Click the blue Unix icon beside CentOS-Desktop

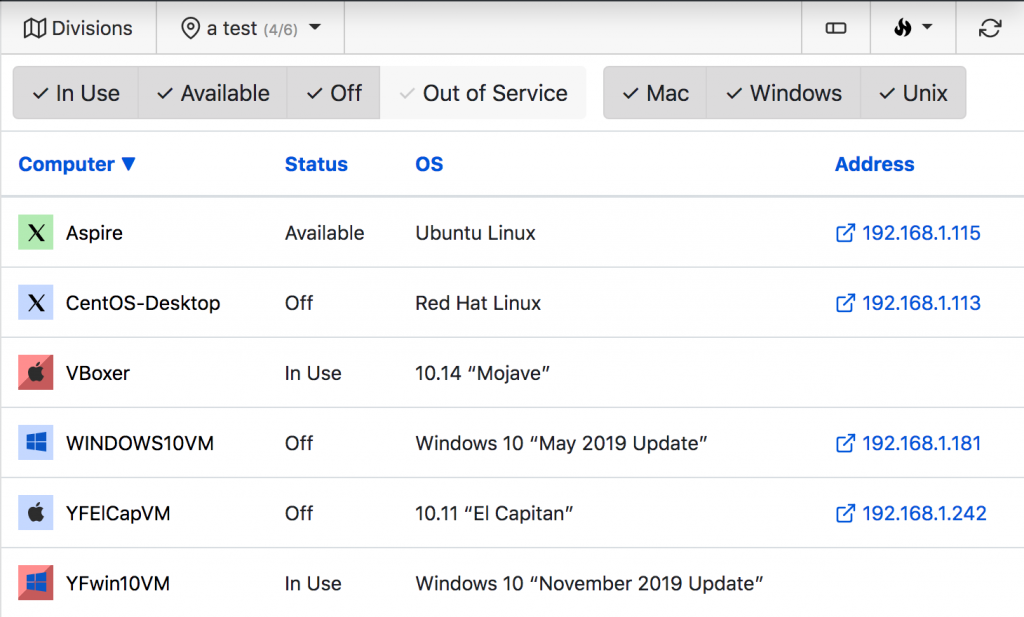tap(35, 302)
